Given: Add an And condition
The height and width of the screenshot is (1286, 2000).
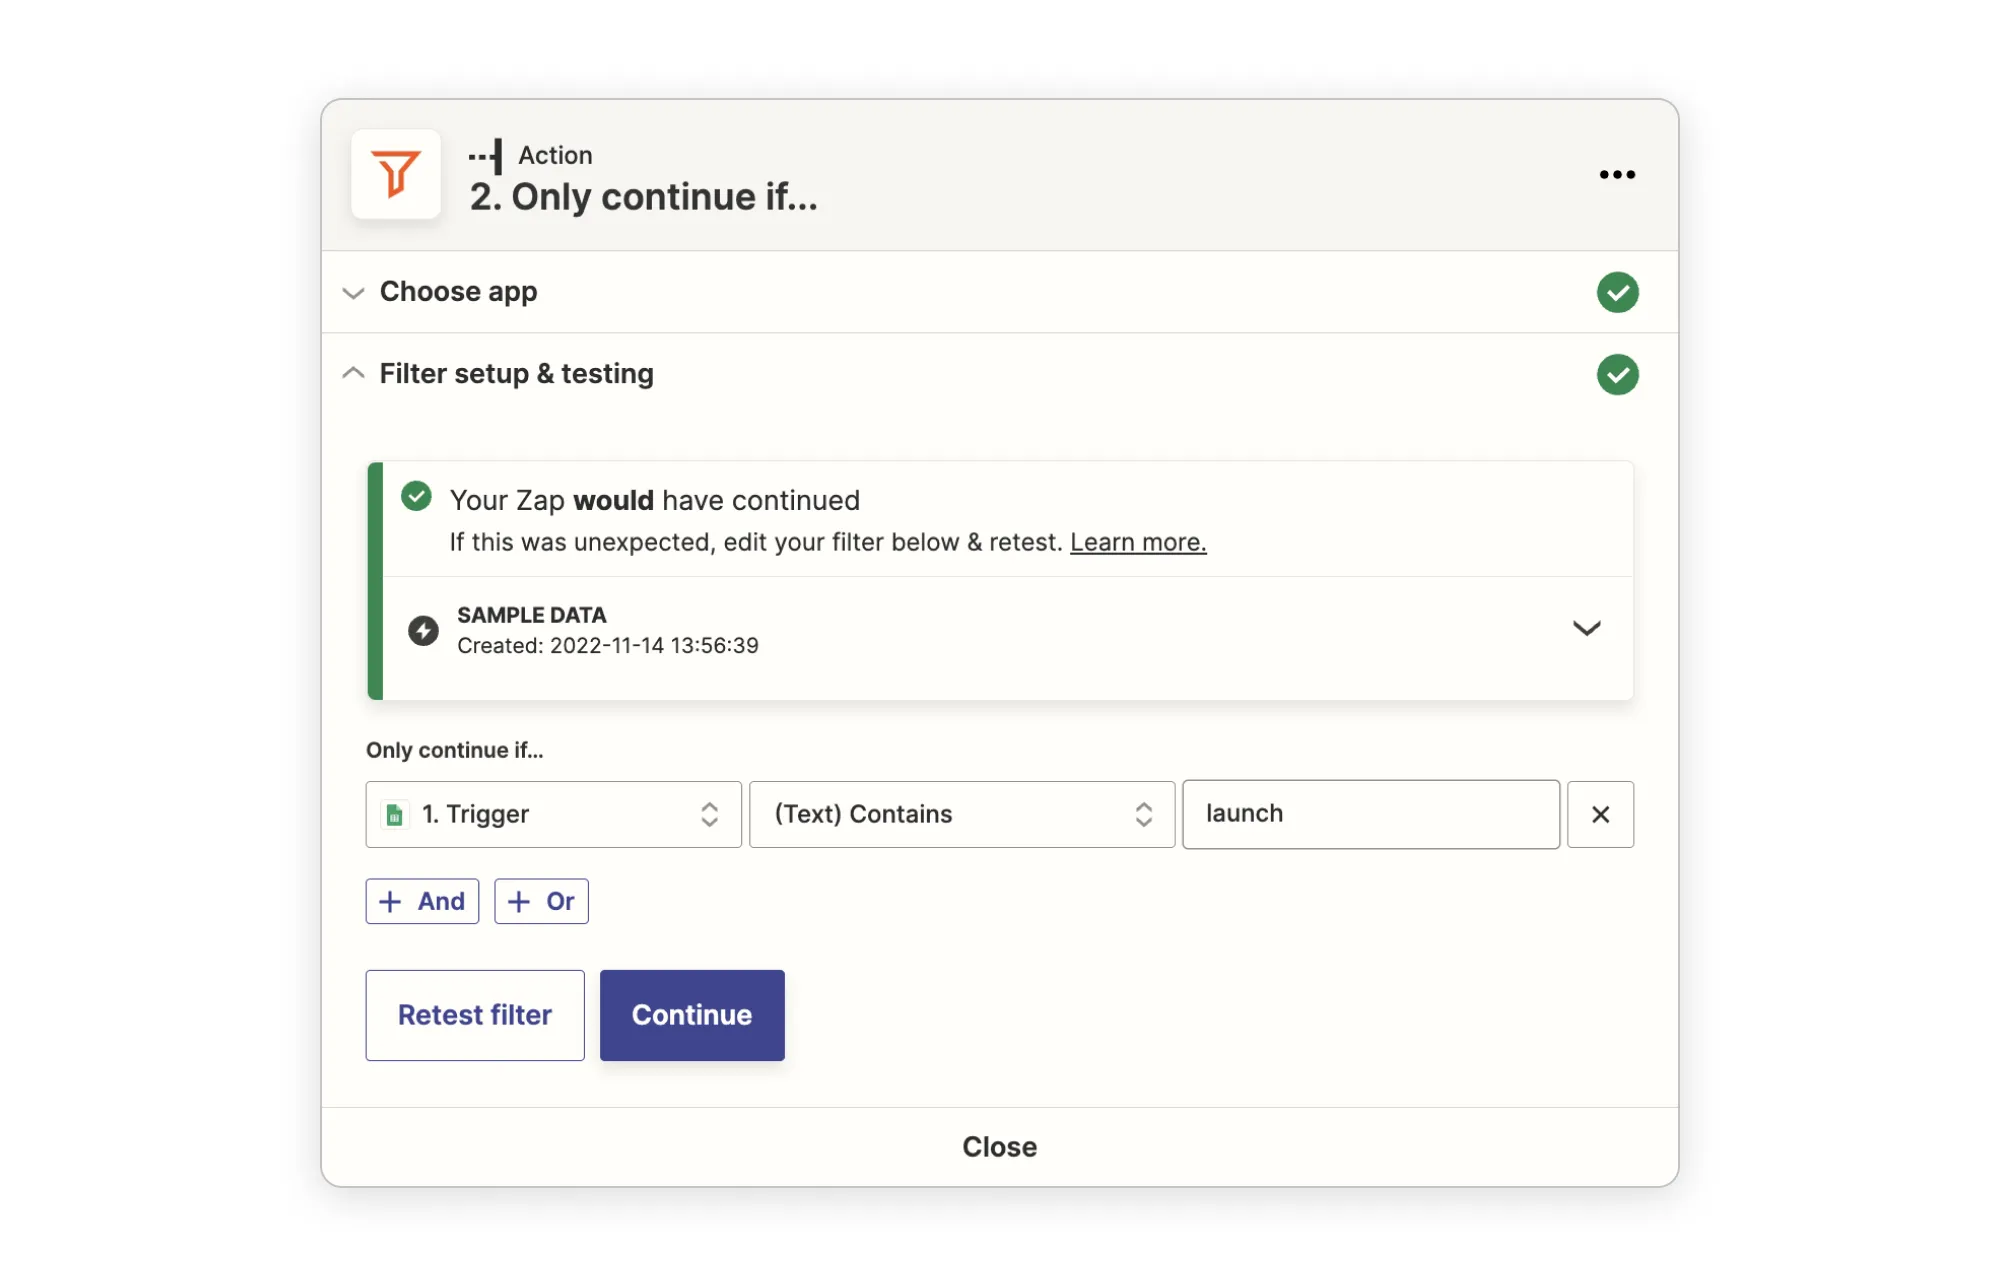Looking at the screenshot, I should [x=422, y=901].
